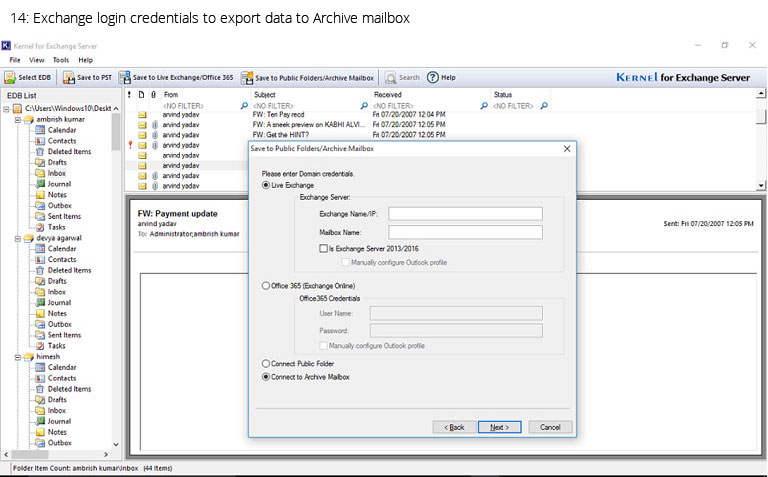Viewport: 768px width, 477px height.
Task: Select Office 365 (Exchange Online) radio button
Action: point(266,286)
